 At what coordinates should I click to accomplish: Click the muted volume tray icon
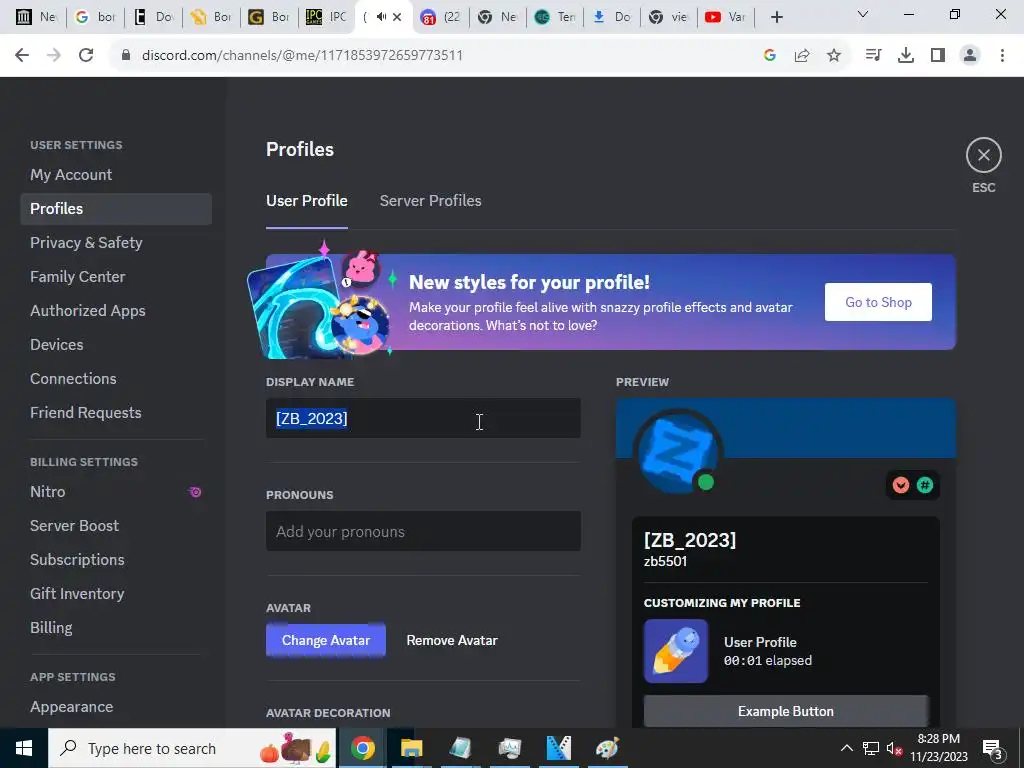(x=894, y=748)
